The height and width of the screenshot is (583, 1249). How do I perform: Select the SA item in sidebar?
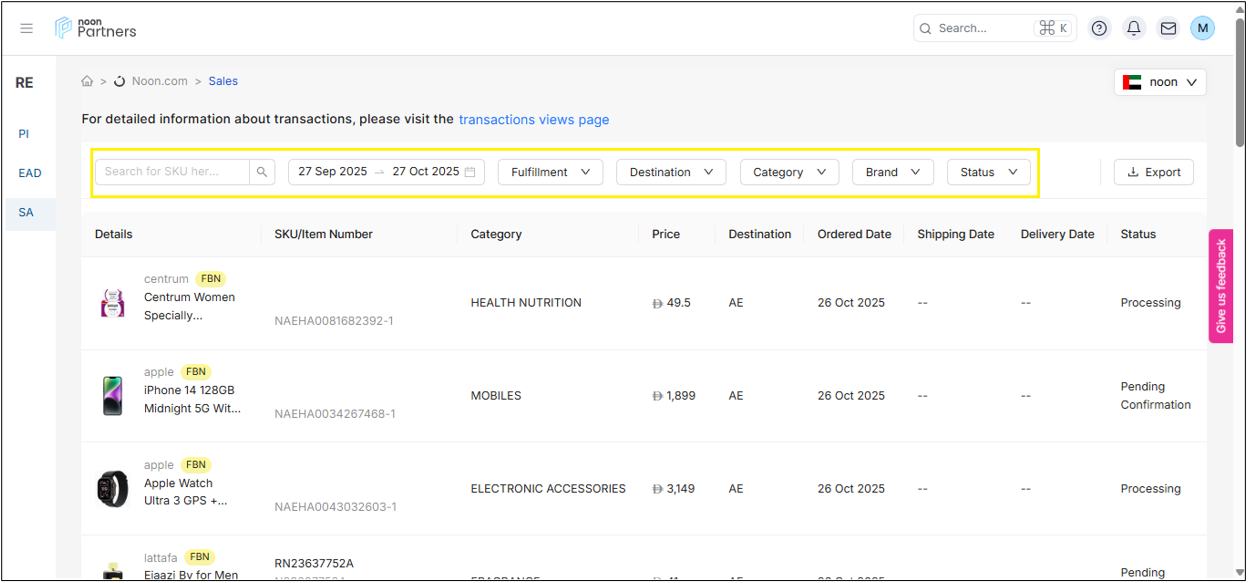coord(26,212)
